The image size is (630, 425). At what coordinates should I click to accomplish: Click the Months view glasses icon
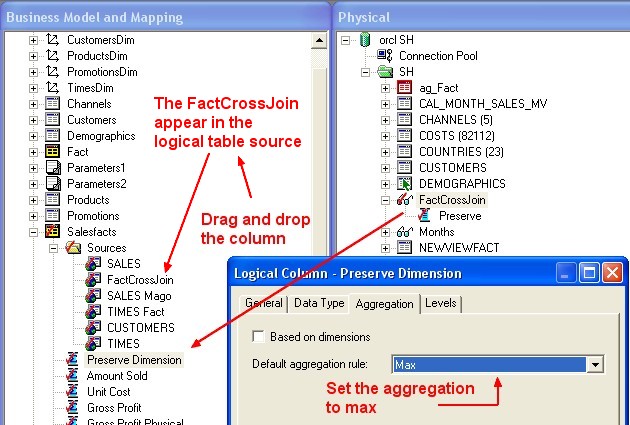405,232
